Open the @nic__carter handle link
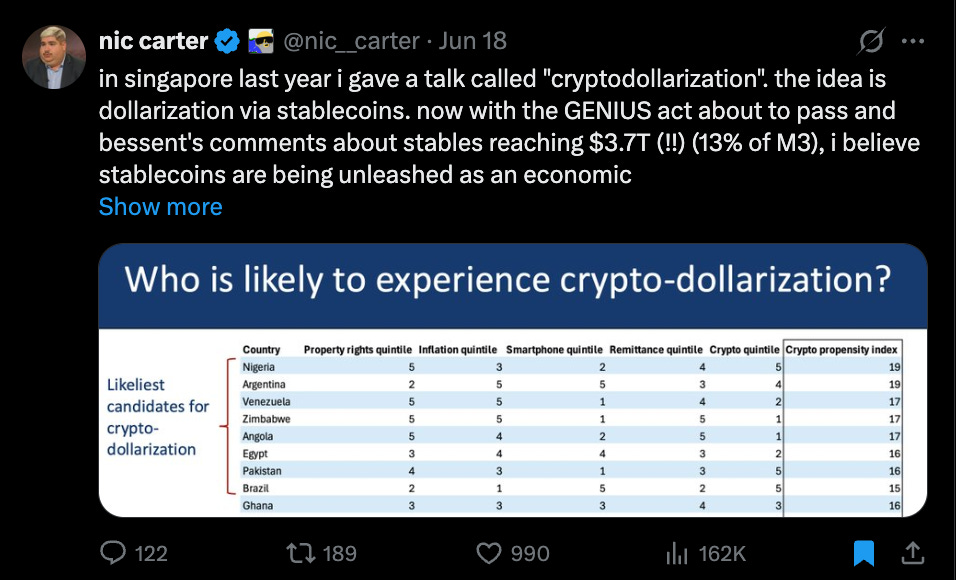Viewport: 956px width, 580px height. (x=351, y=41)
